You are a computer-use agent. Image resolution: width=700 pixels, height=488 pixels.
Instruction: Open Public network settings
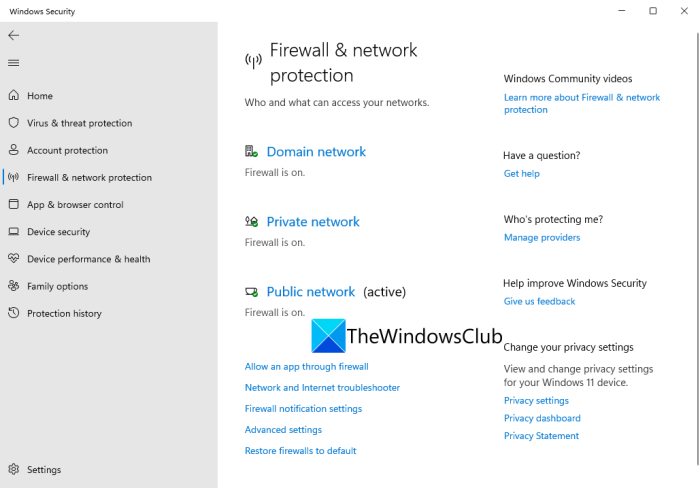310,292
